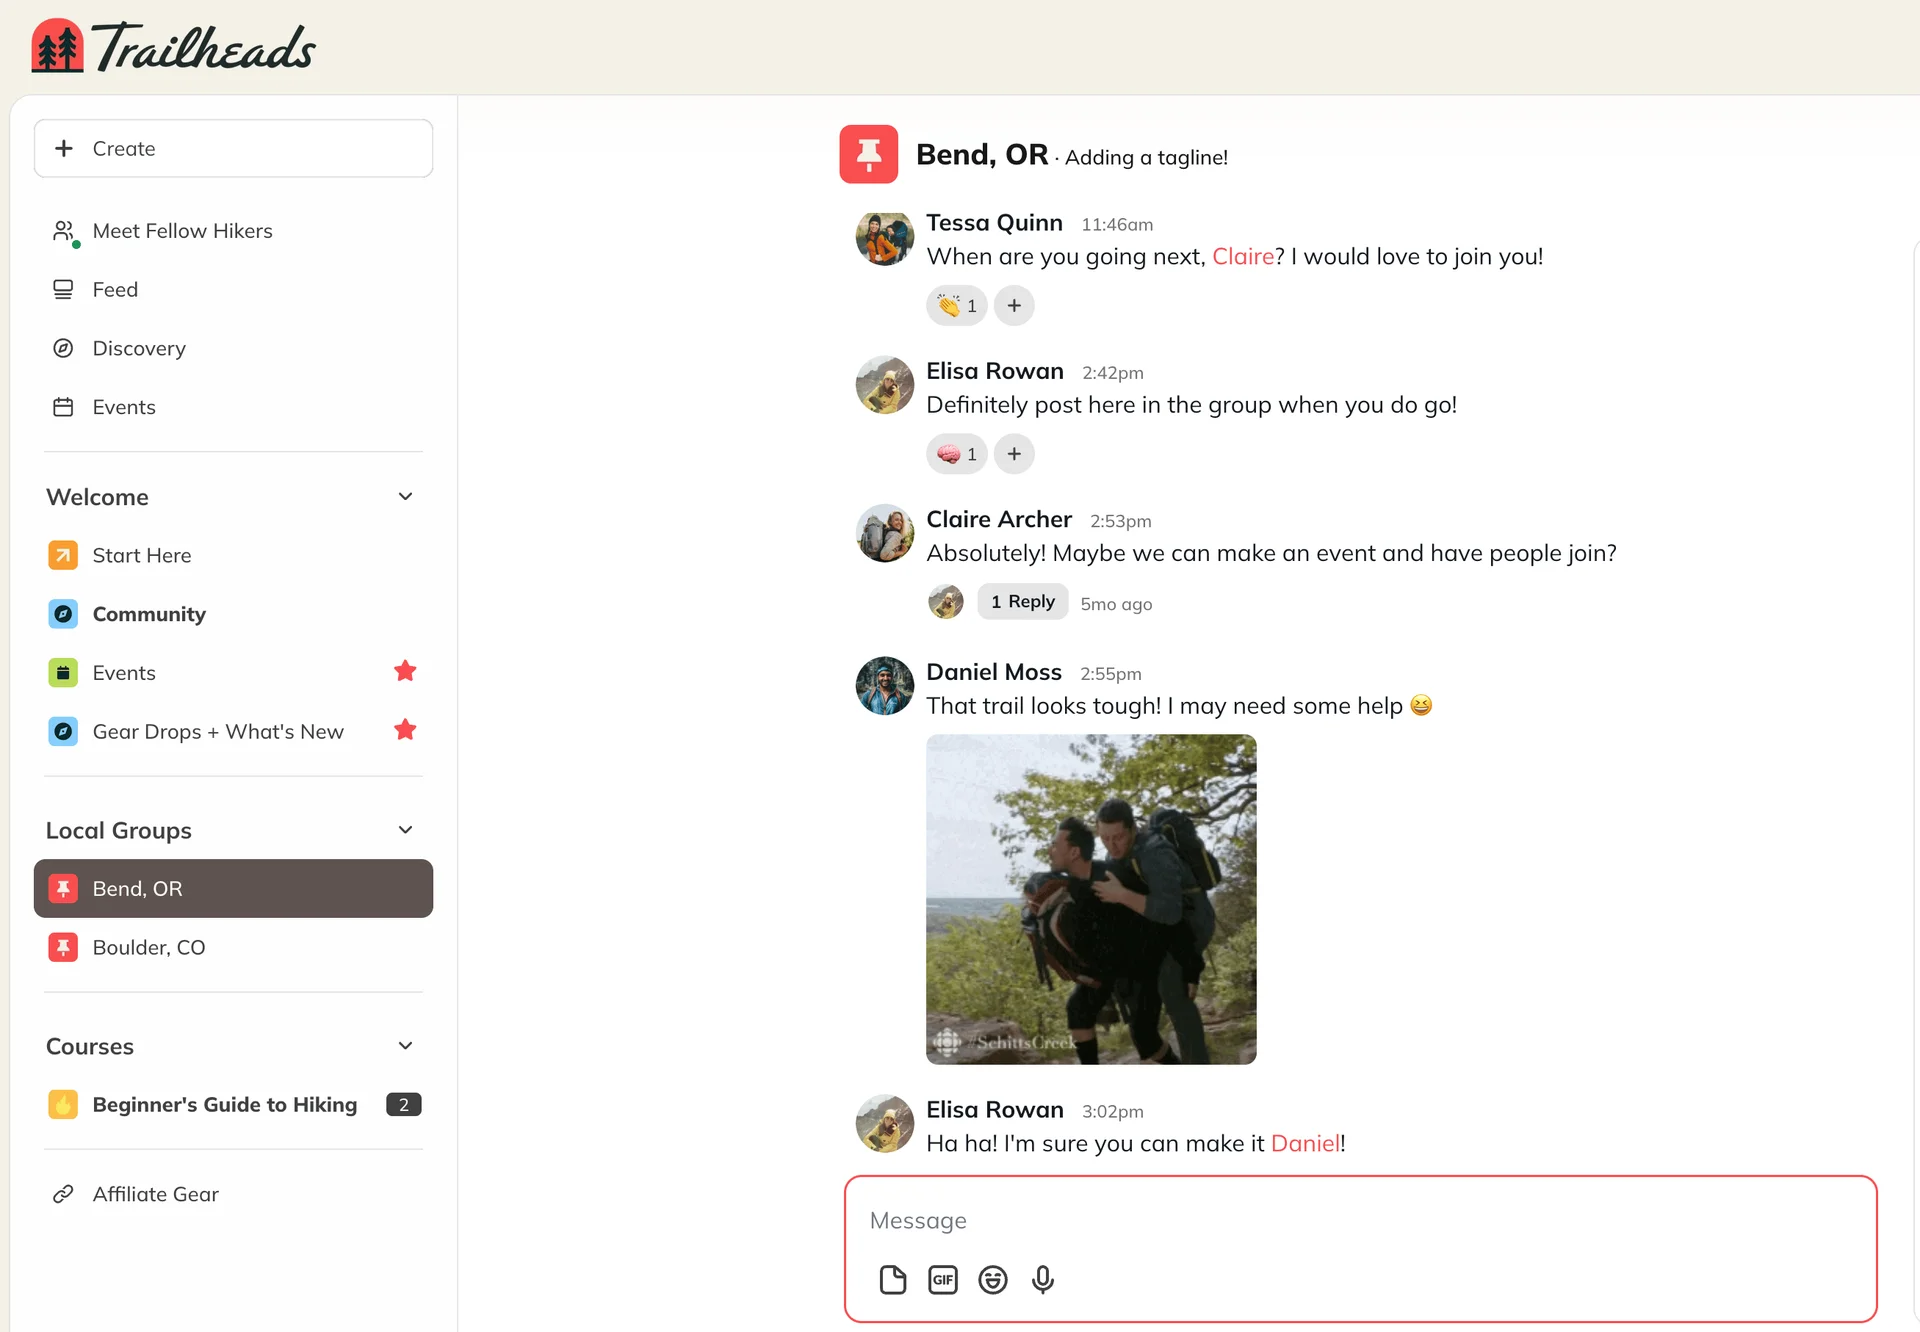Open Affiliate Gear link
1920x1332 pixels.
coord(233,1194)
